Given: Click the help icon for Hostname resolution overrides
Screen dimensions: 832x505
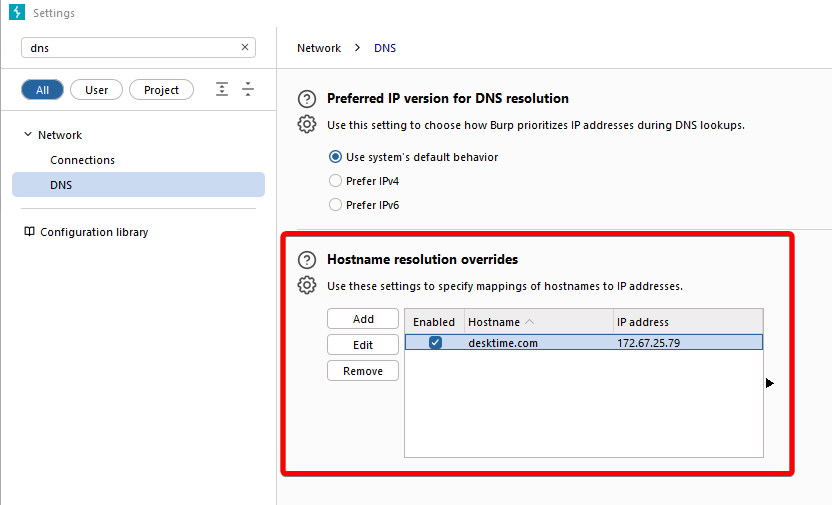Looking at the screenshot, I should point(308,260).
